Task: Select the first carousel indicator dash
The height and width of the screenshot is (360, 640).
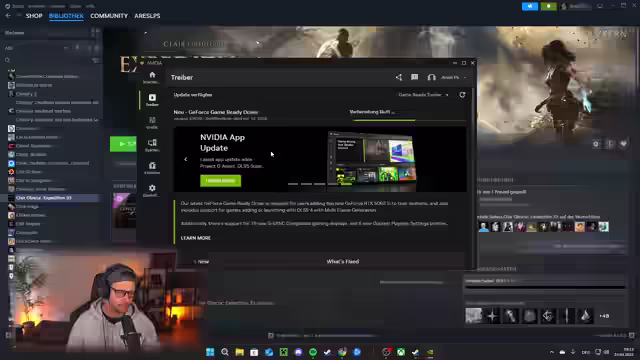Action: coord(293,184)
